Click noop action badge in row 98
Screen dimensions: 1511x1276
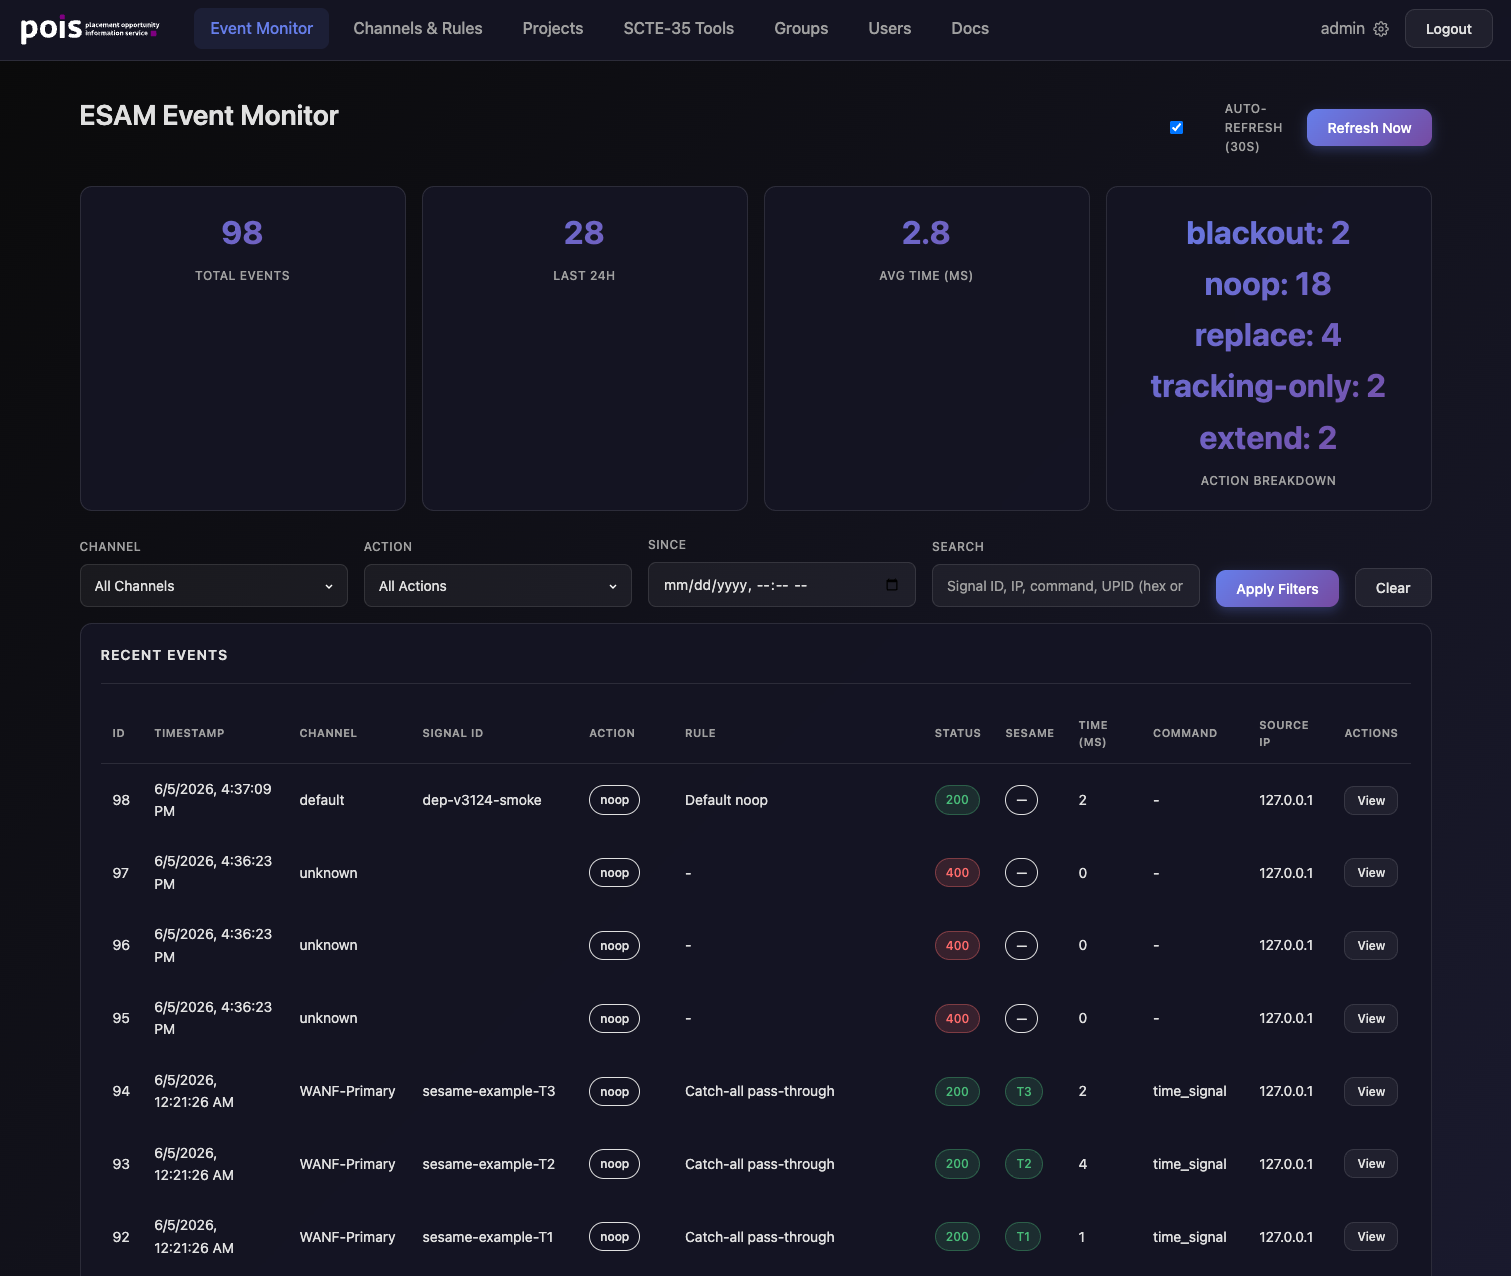[x=614, y=800]
